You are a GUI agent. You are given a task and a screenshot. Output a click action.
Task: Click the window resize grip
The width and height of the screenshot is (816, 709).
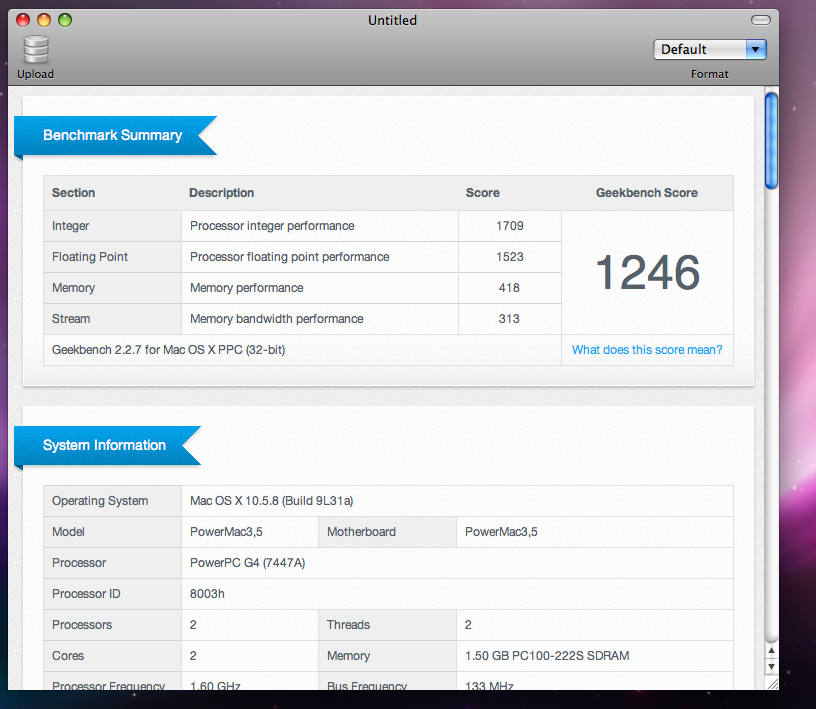click(x=772, y=683)
